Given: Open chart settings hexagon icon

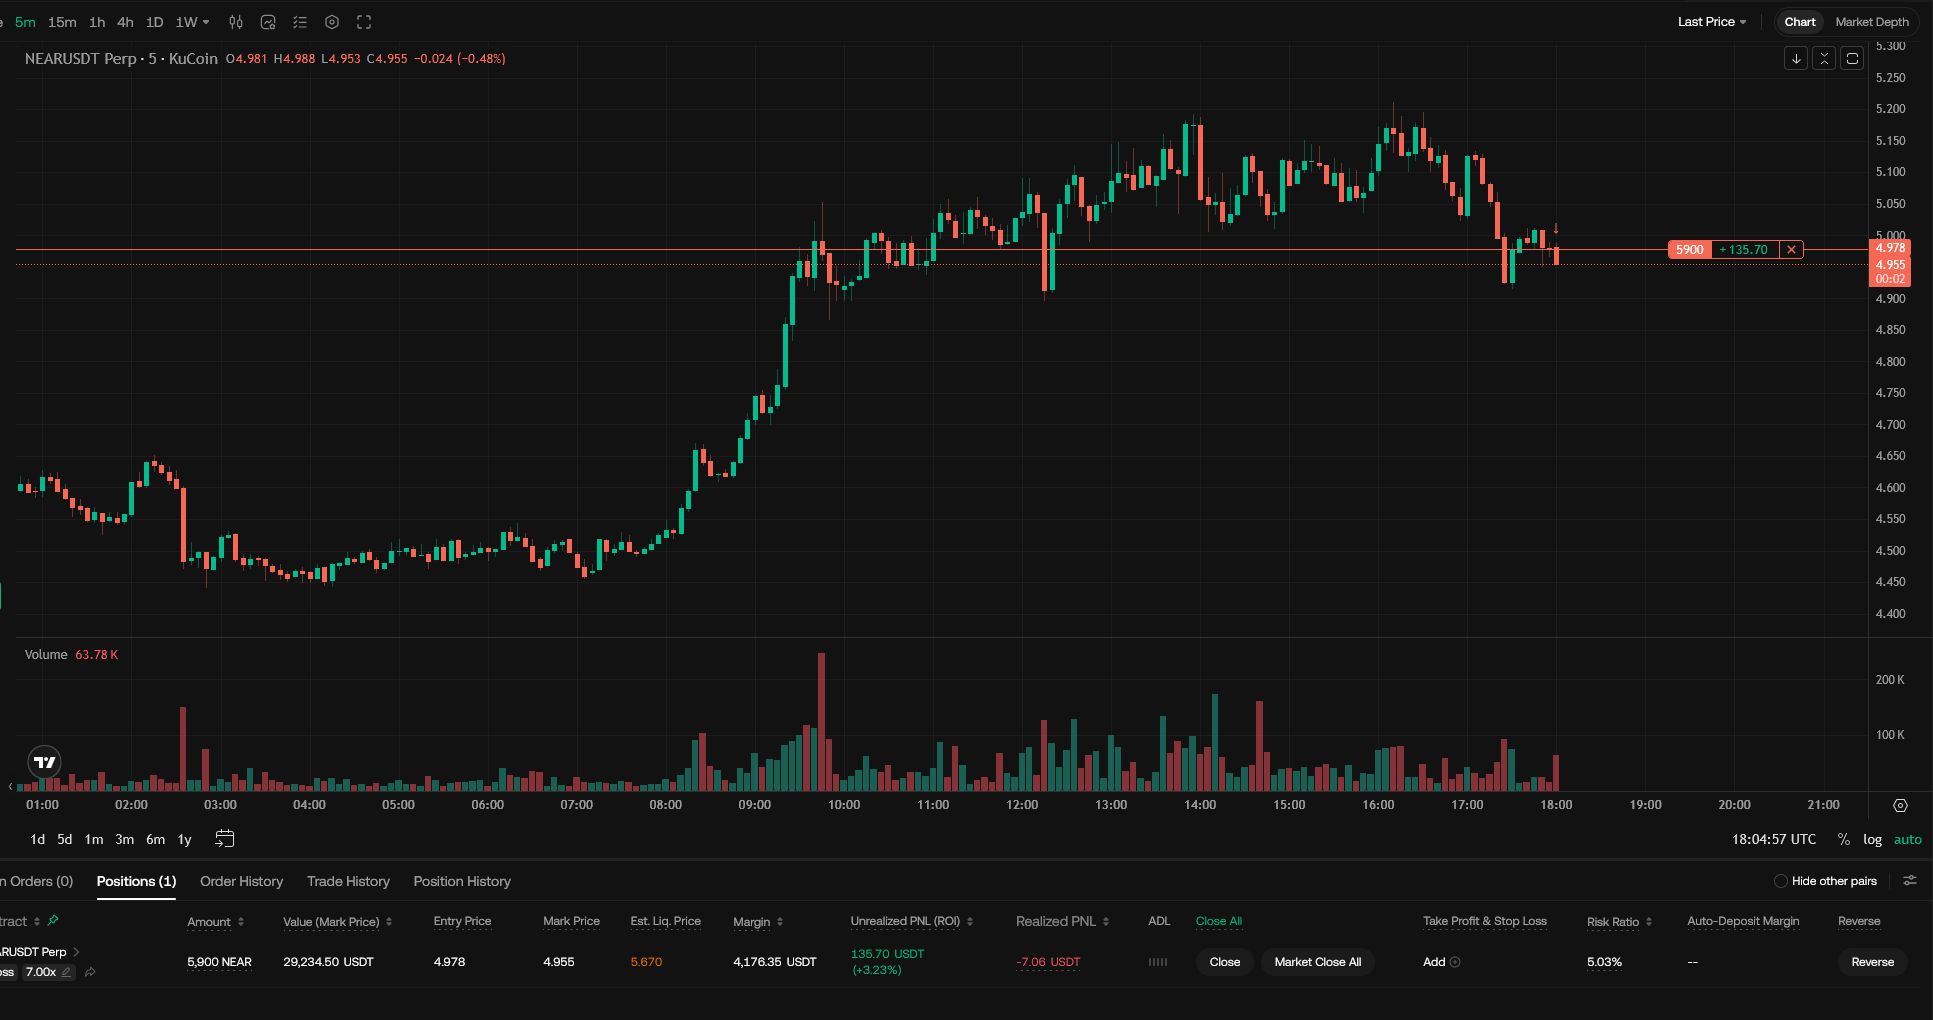Looking at the screenshot, I should (x=332, y=22).
